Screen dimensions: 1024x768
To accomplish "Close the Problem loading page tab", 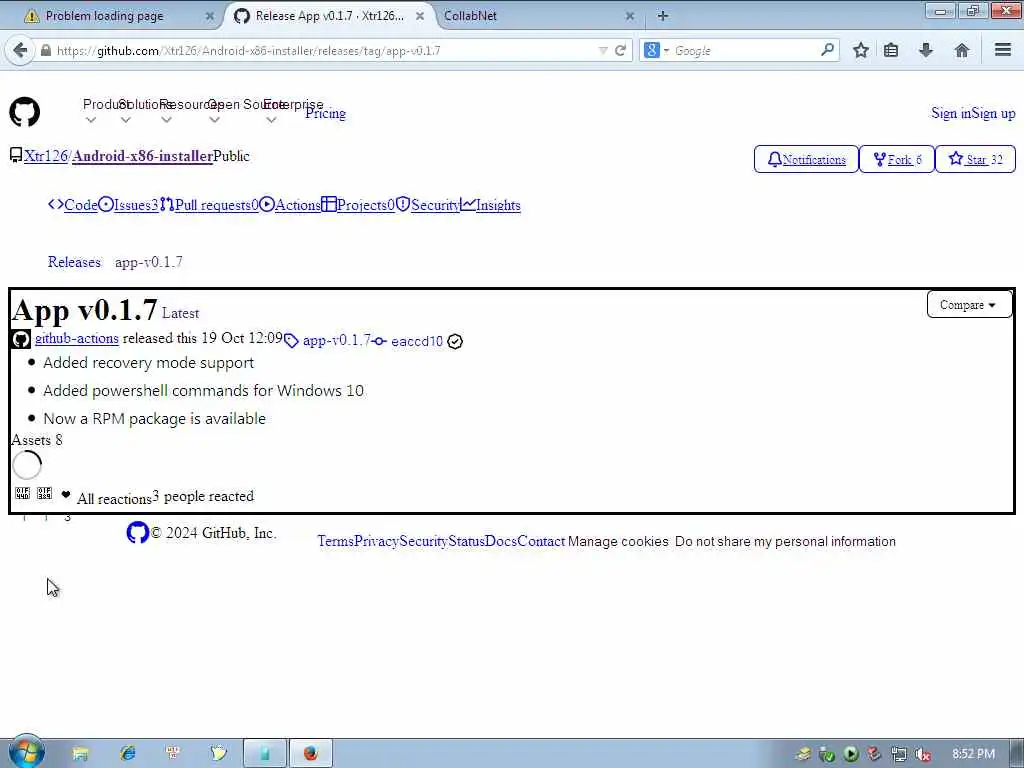I will pos(210,16).
